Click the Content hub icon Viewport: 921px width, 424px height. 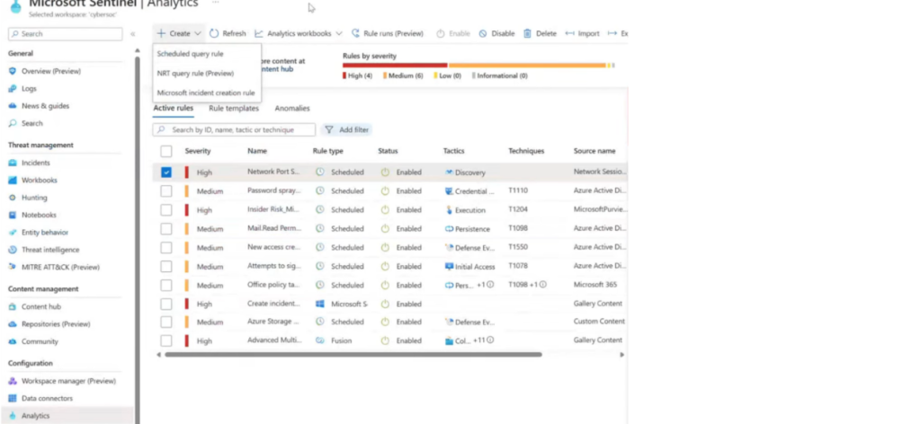click(12, 307)
